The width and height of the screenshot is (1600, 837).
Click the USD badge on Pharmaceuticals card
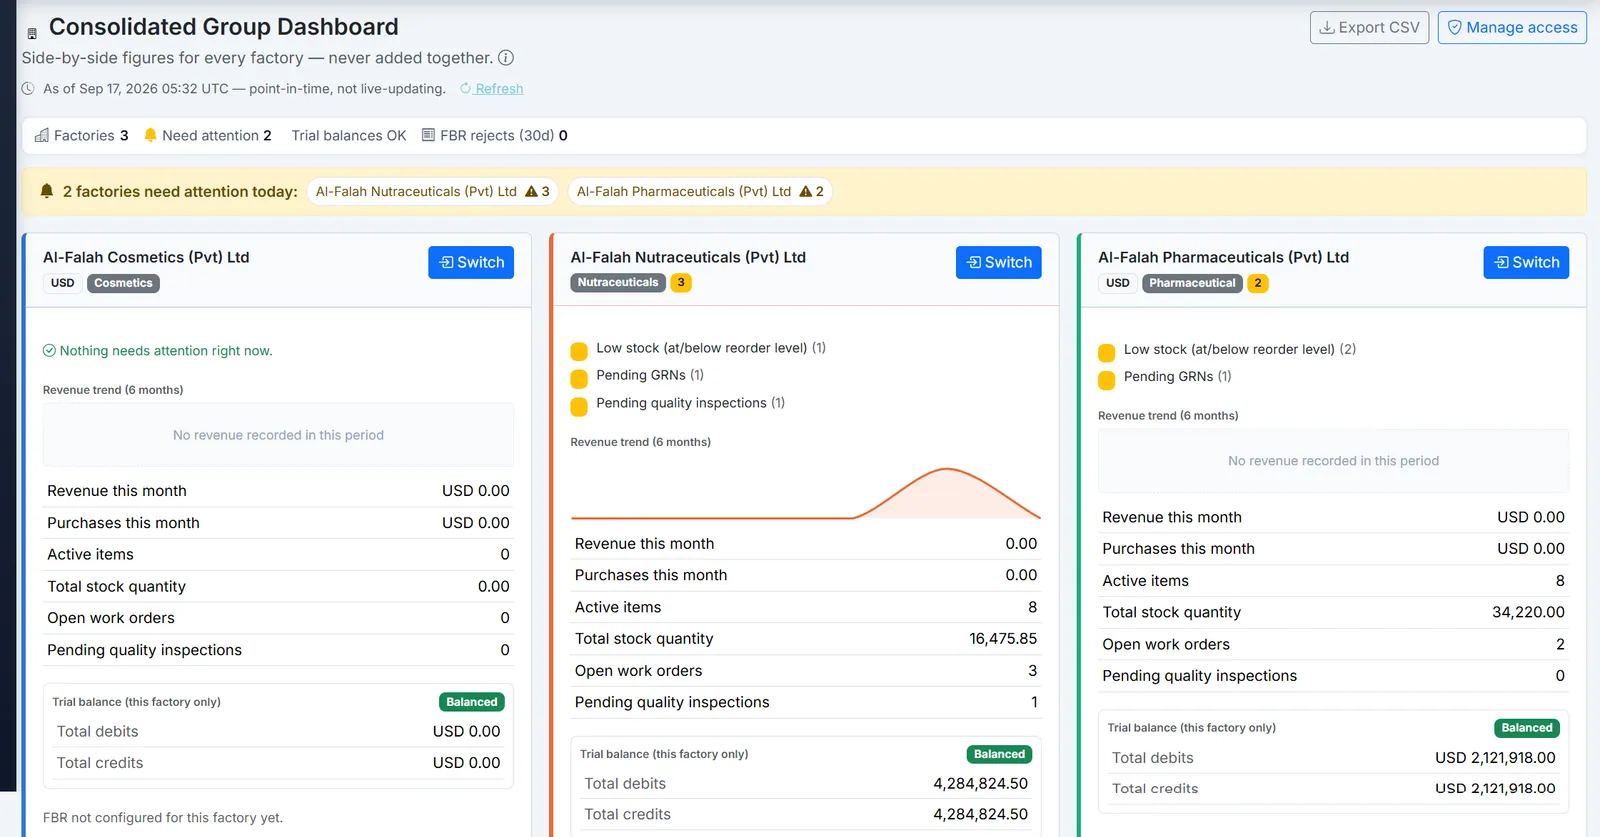1118,283
